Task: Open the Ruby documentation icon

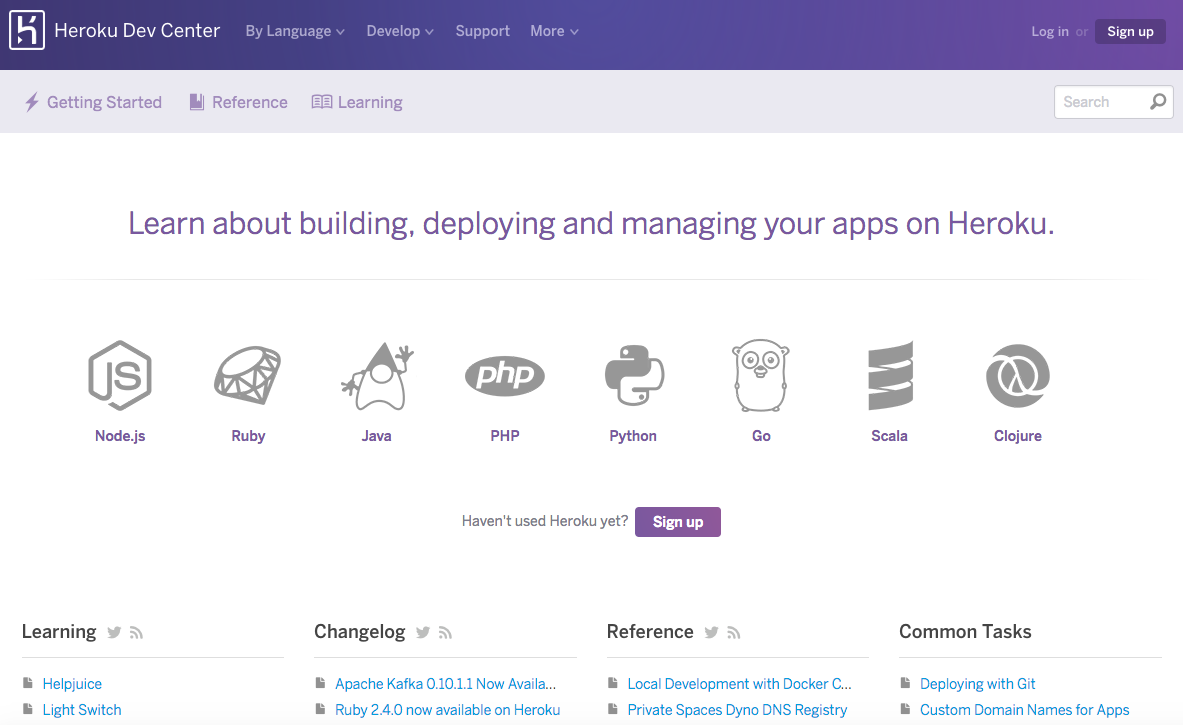Action: click(248, 376)
